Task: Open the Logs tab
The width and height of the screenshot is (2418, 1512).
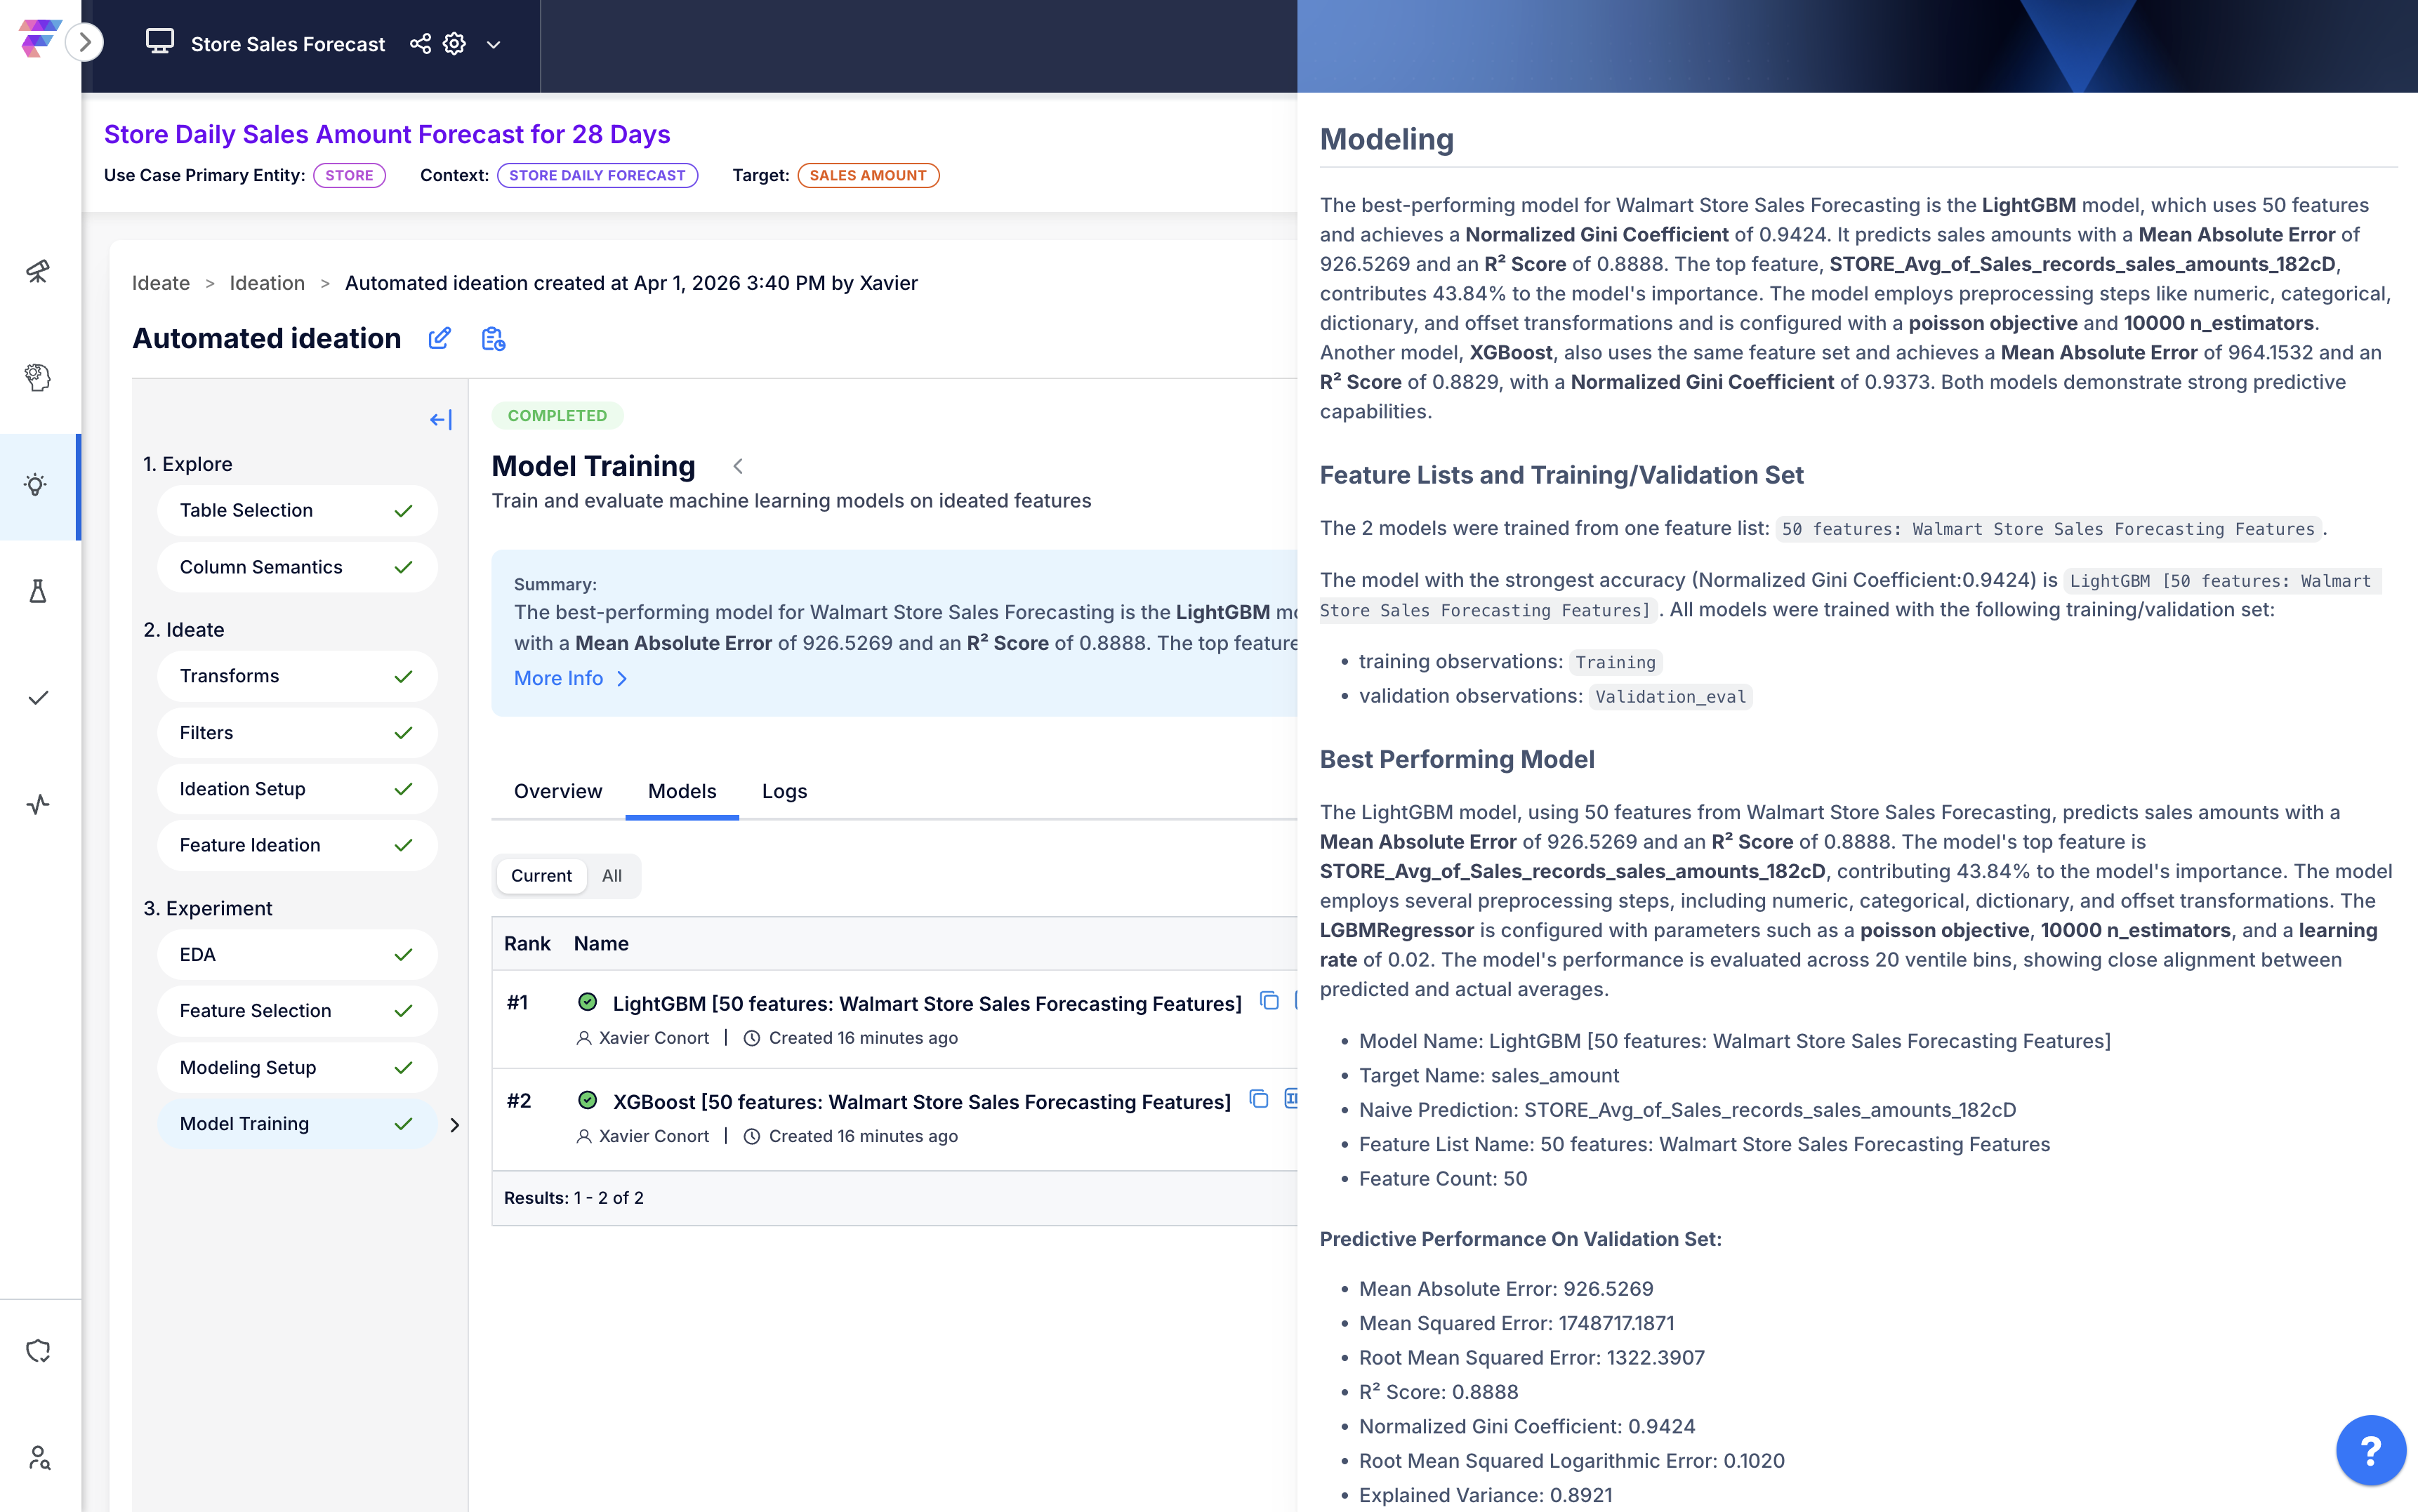Action: point(784,791)
